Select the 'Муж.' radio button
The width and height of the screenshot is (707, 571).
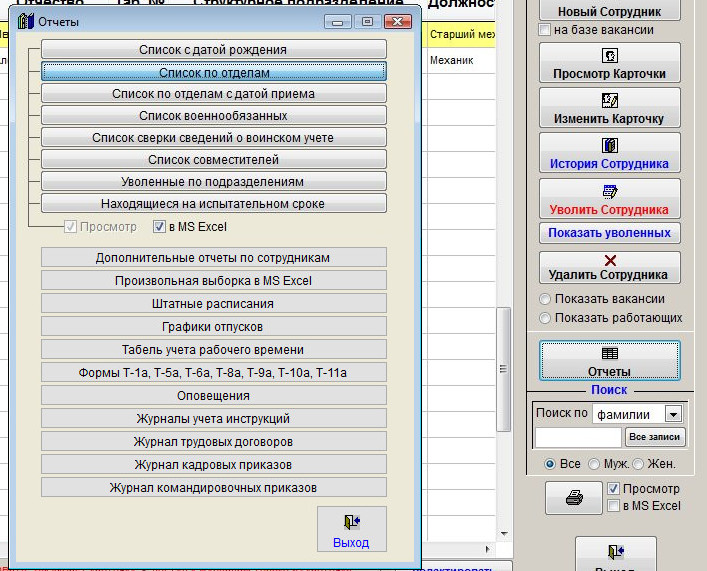594,464
